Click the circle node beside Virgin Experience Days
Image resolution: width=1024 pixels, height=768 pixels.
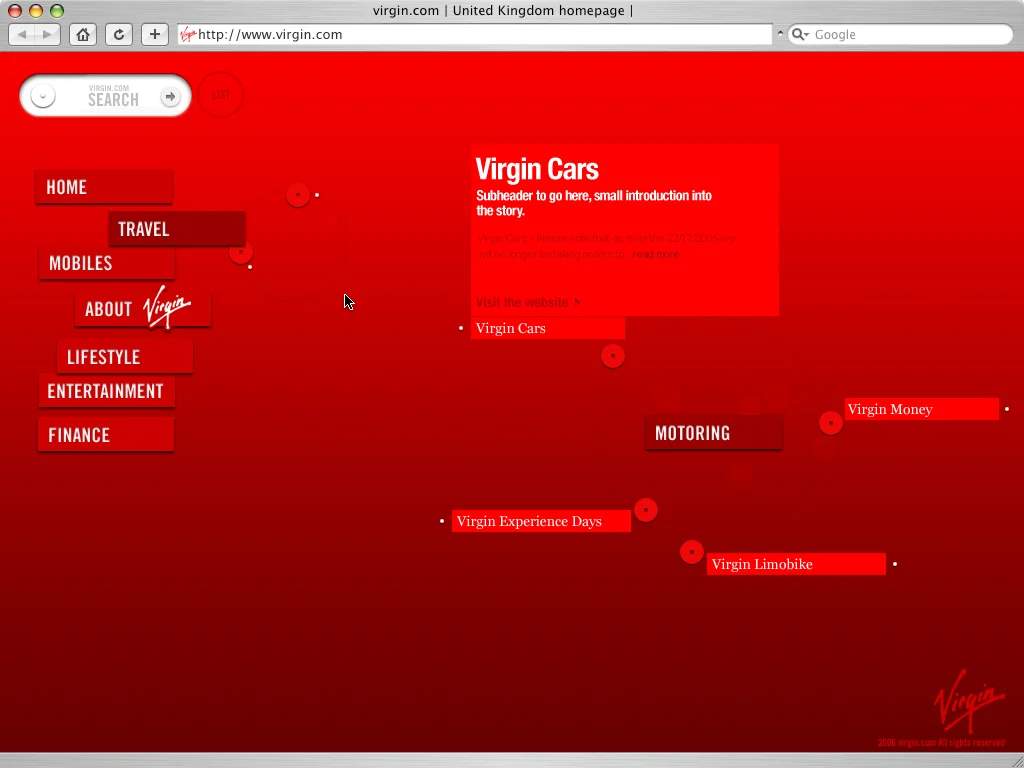tap(646, 510)
